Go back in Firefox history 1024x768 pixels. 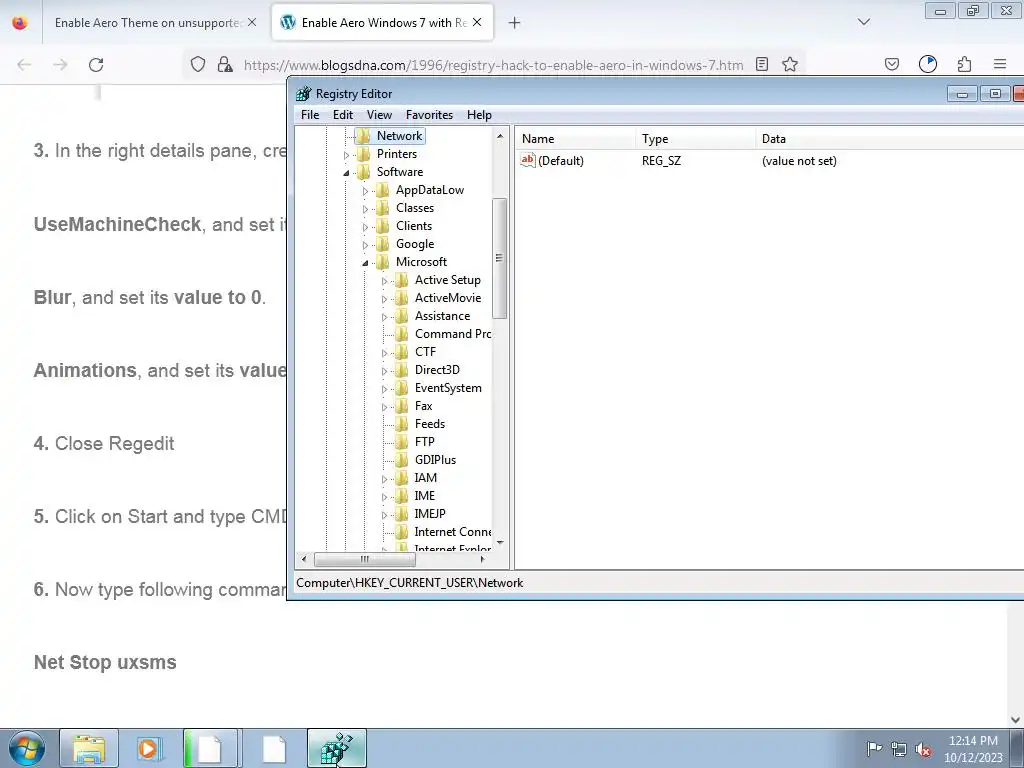pos(24,65)
